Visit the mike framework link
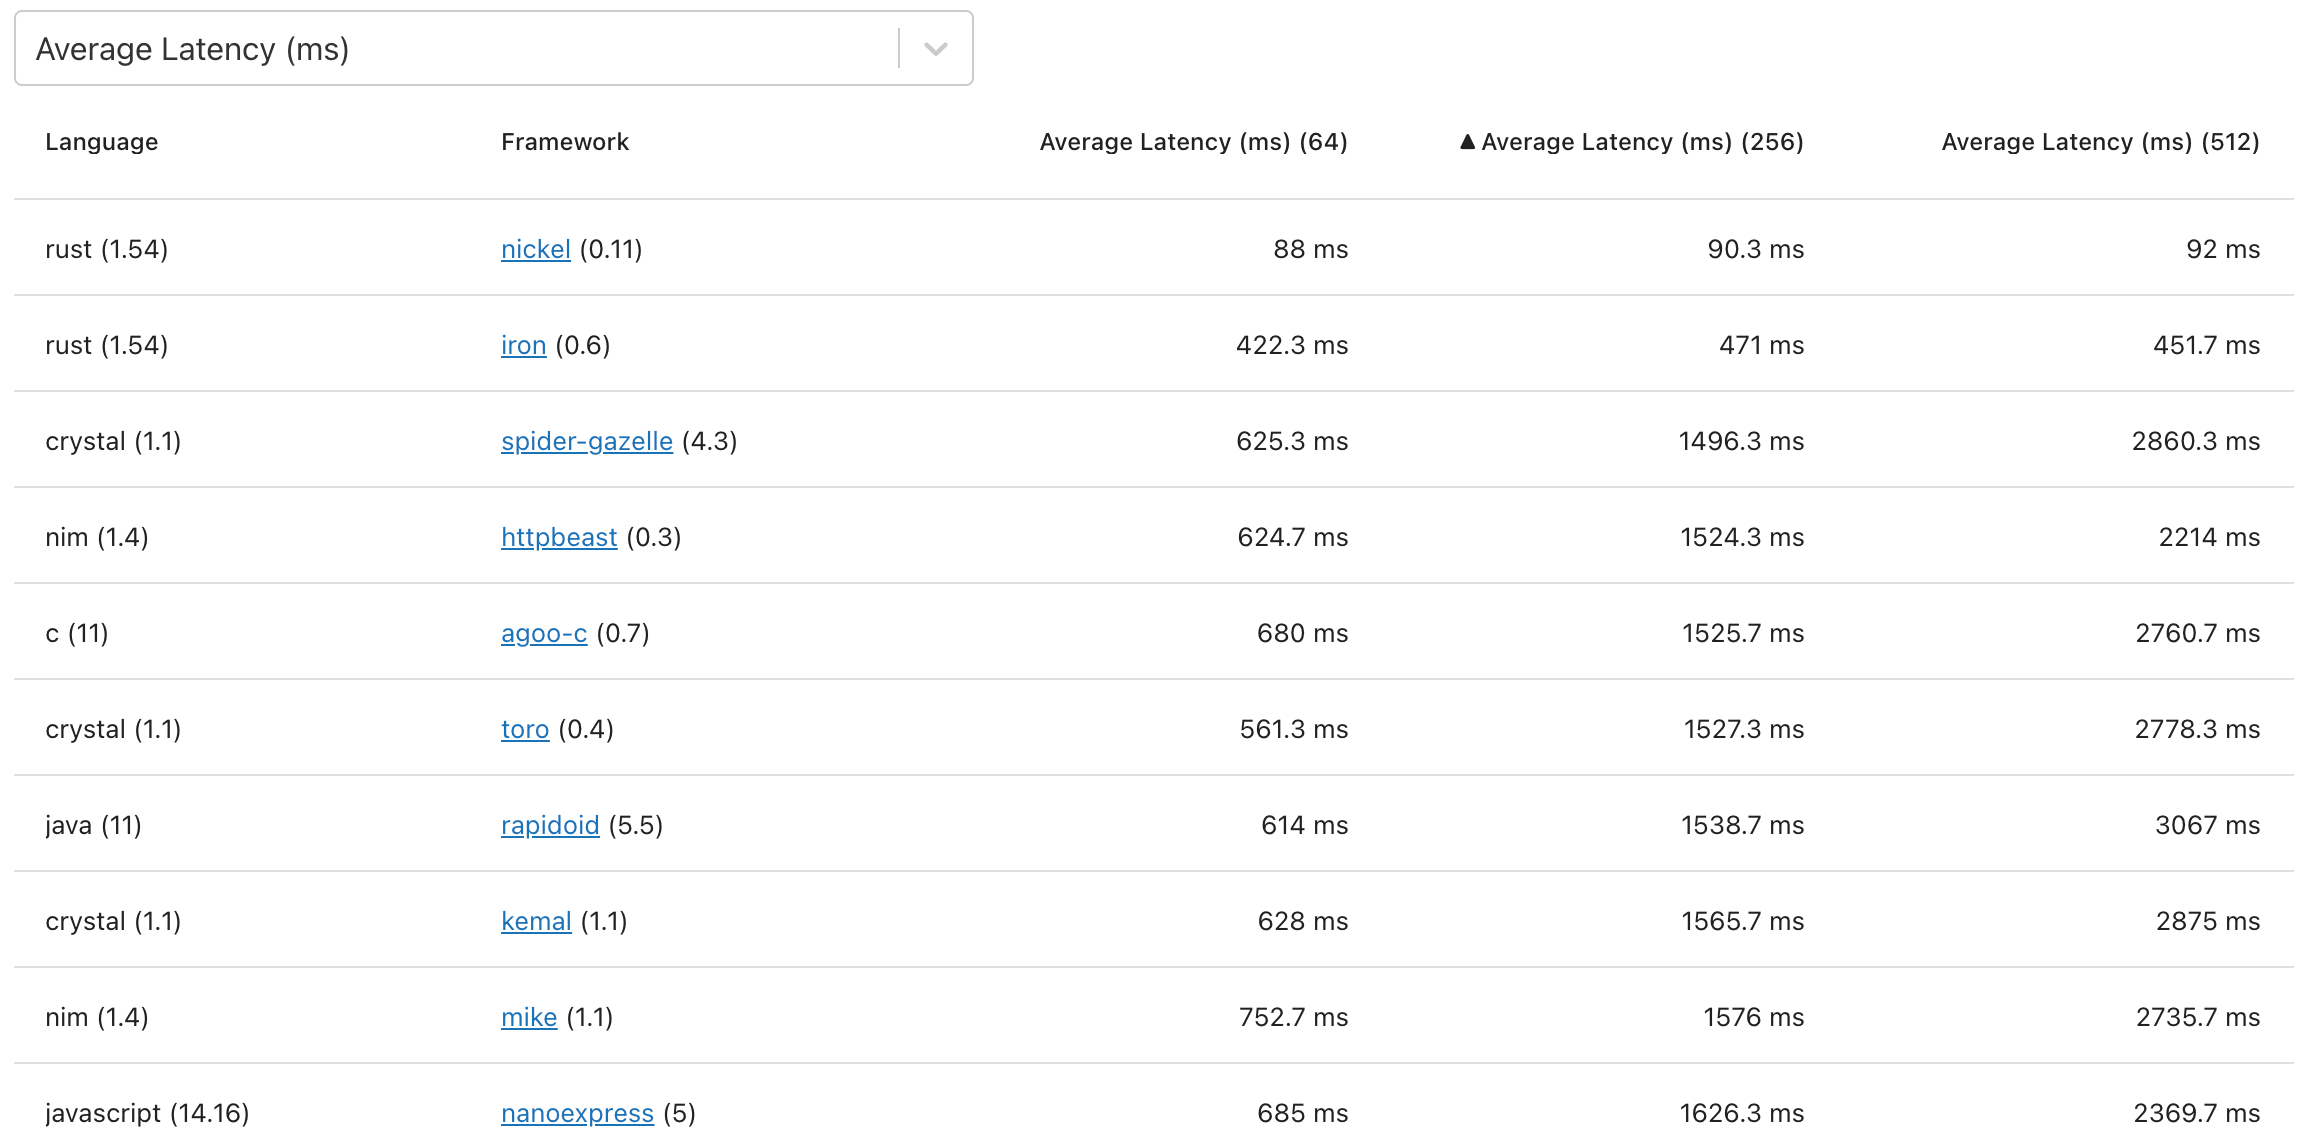The image size is (2304, 1142). [529, 1017]
